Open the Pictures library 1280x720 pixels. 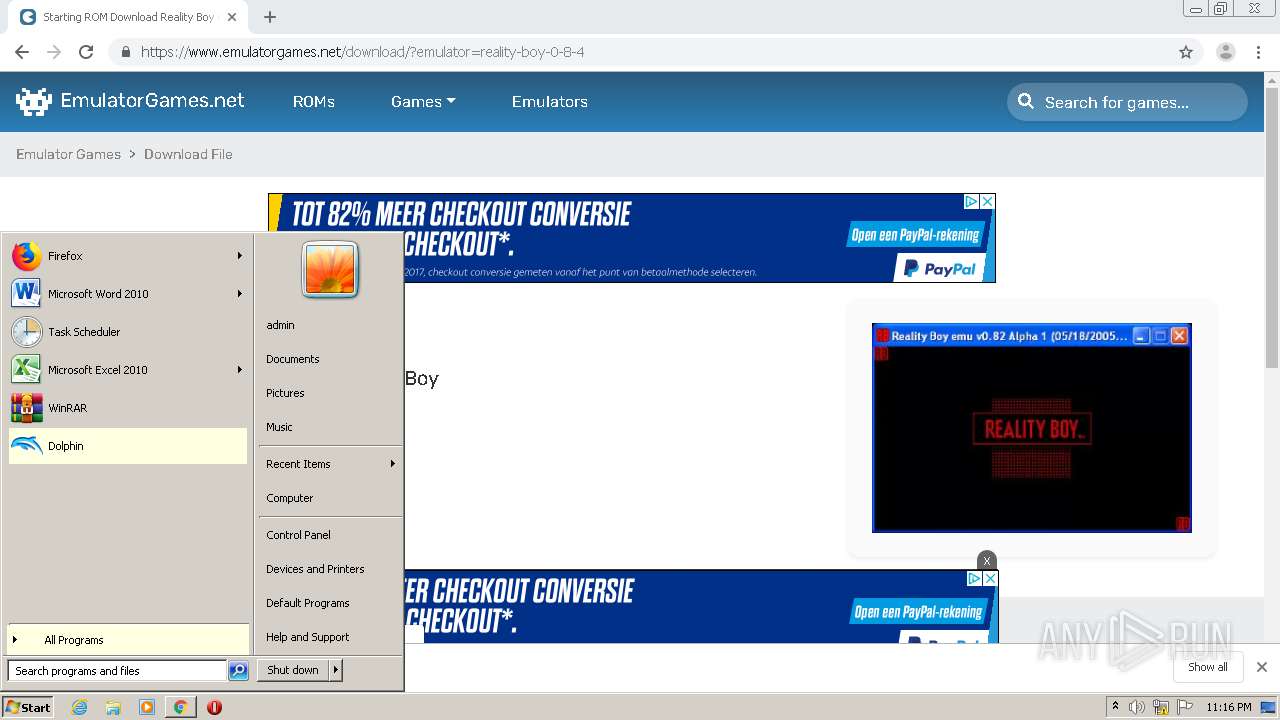[330, 393]
